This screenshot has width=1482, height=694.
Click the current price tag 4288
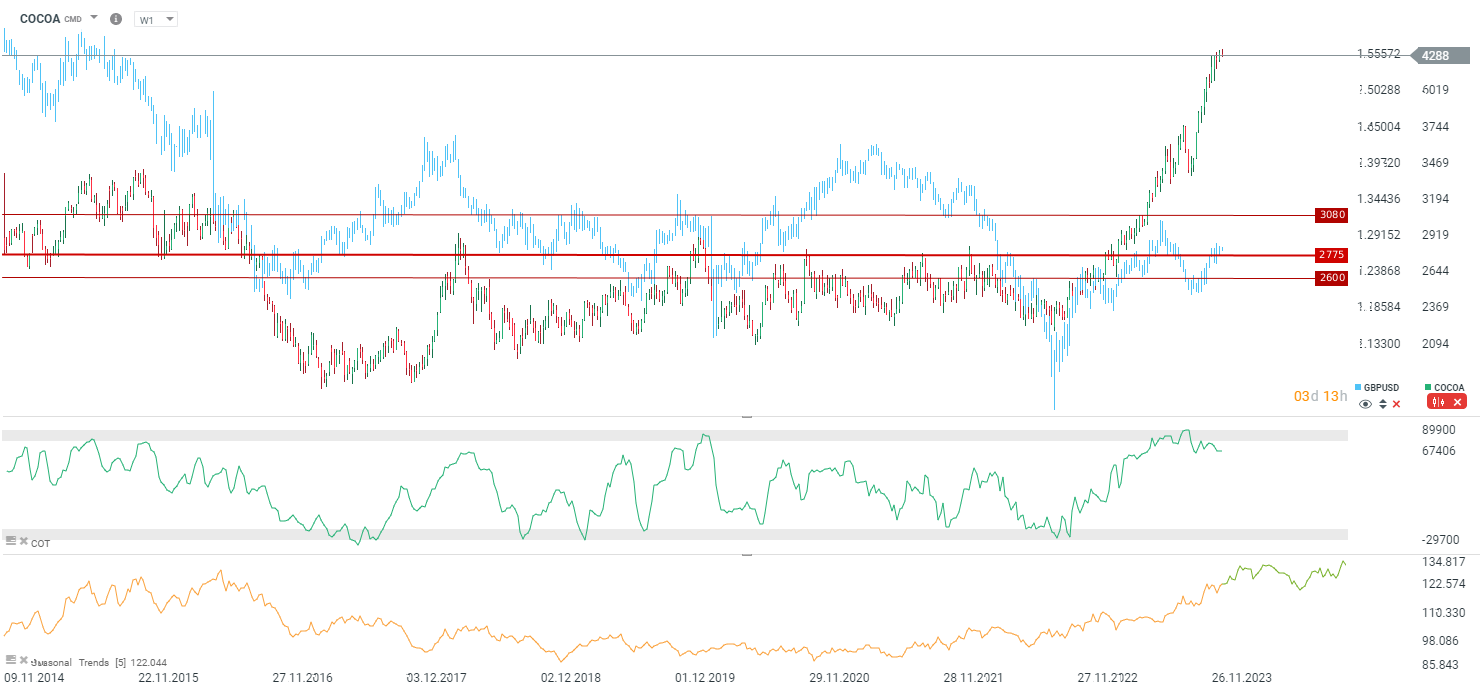1438,56
